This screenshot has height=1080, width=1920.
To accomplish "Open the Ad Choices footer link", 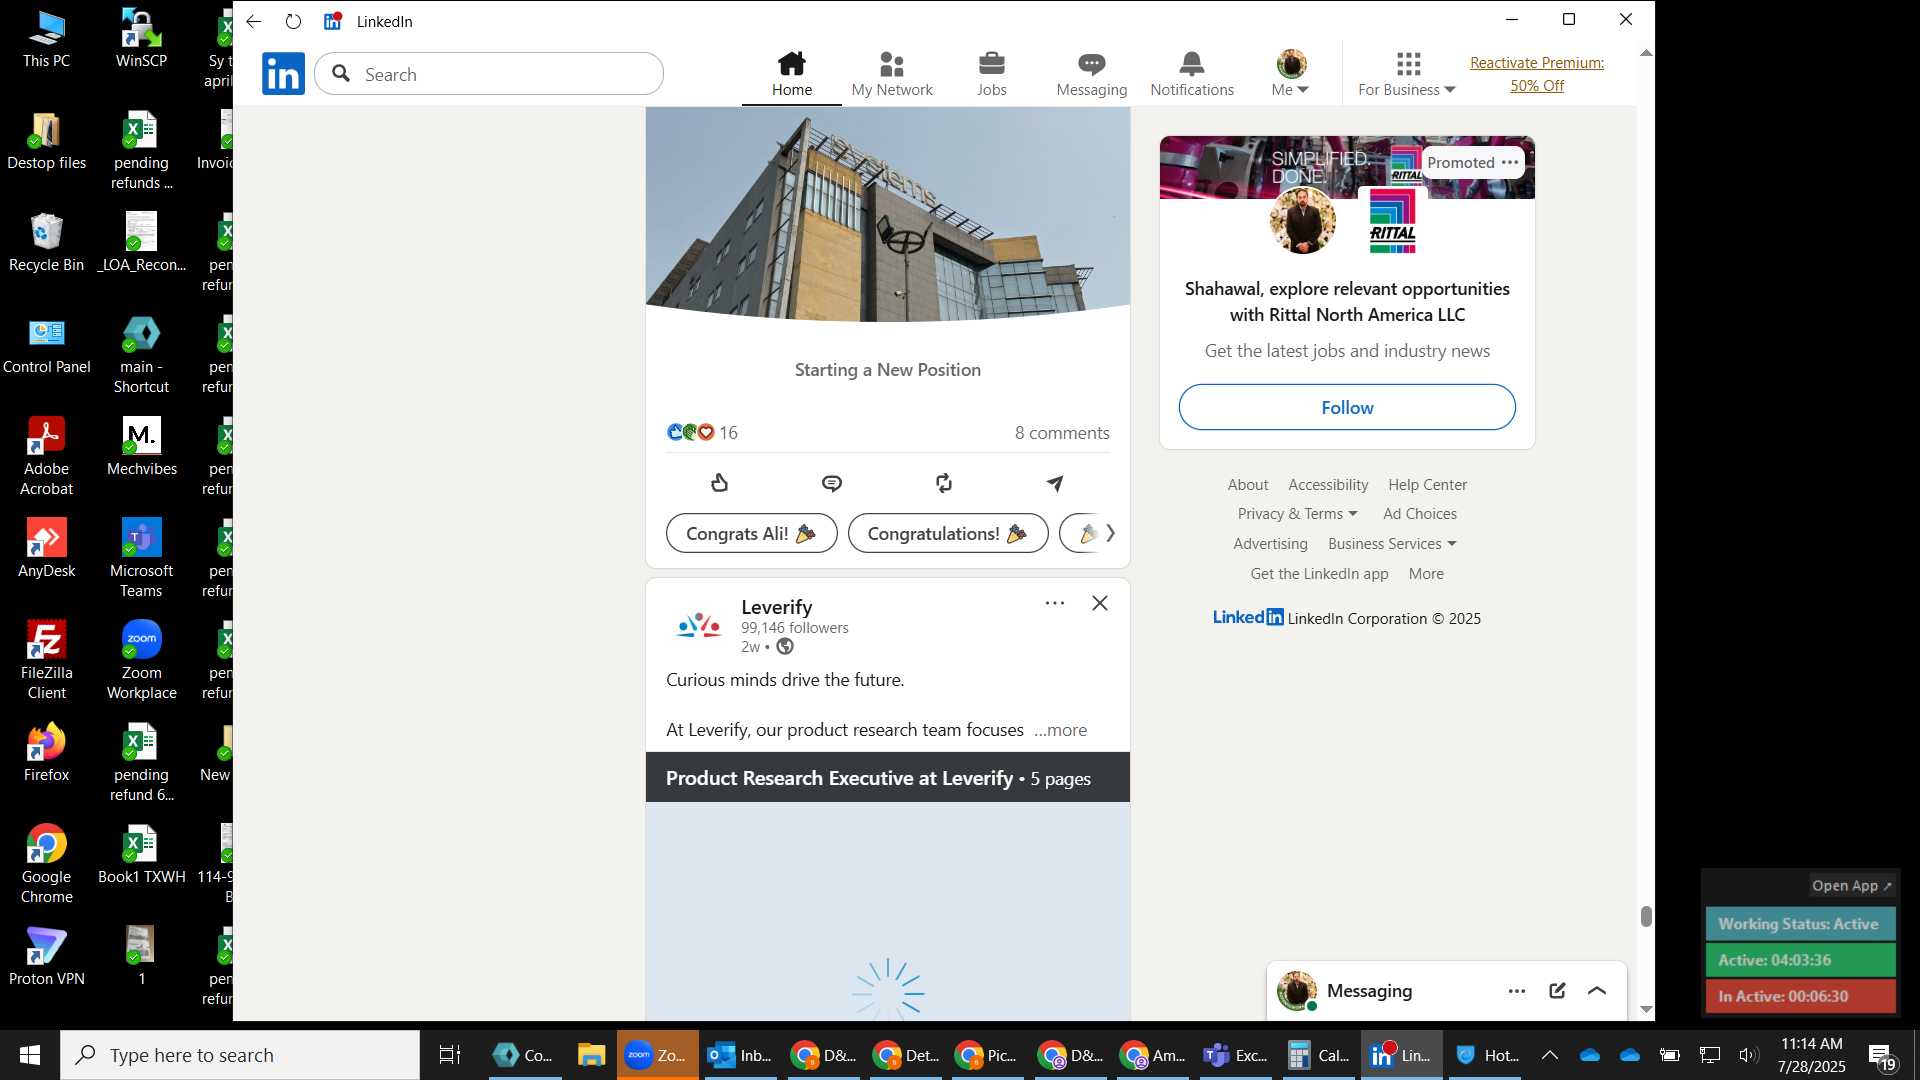I will coord(1420,514).
